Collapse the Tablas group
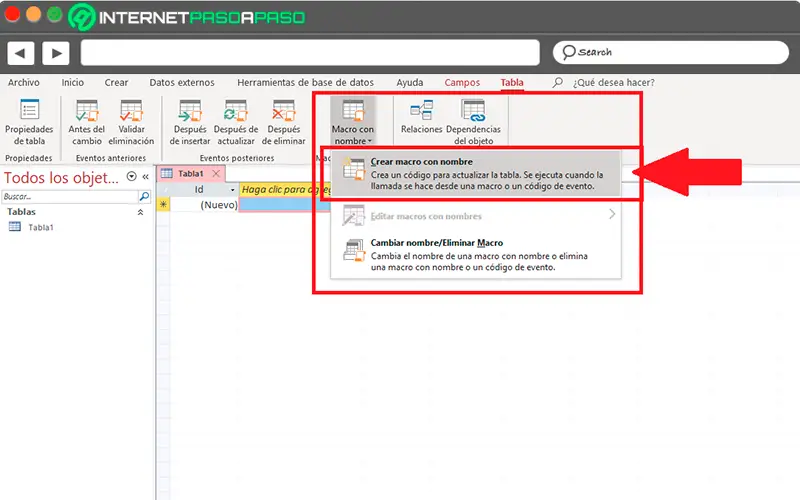The image size is (800, 500). point(140,212)
